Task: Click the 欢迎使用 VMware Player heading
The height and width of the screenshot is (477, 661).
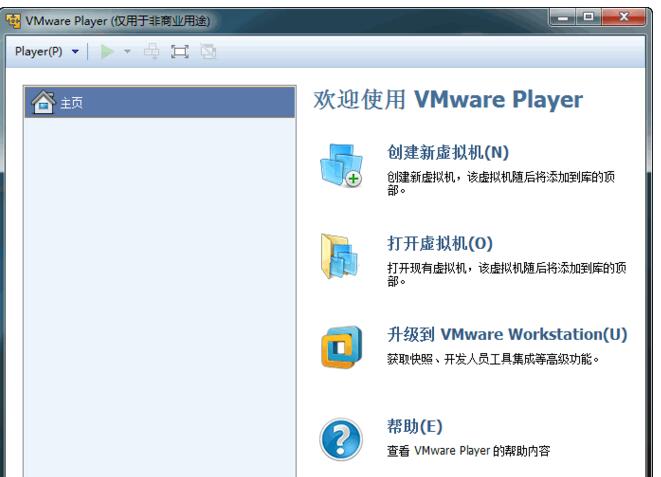Action: [x=448, y=99]
